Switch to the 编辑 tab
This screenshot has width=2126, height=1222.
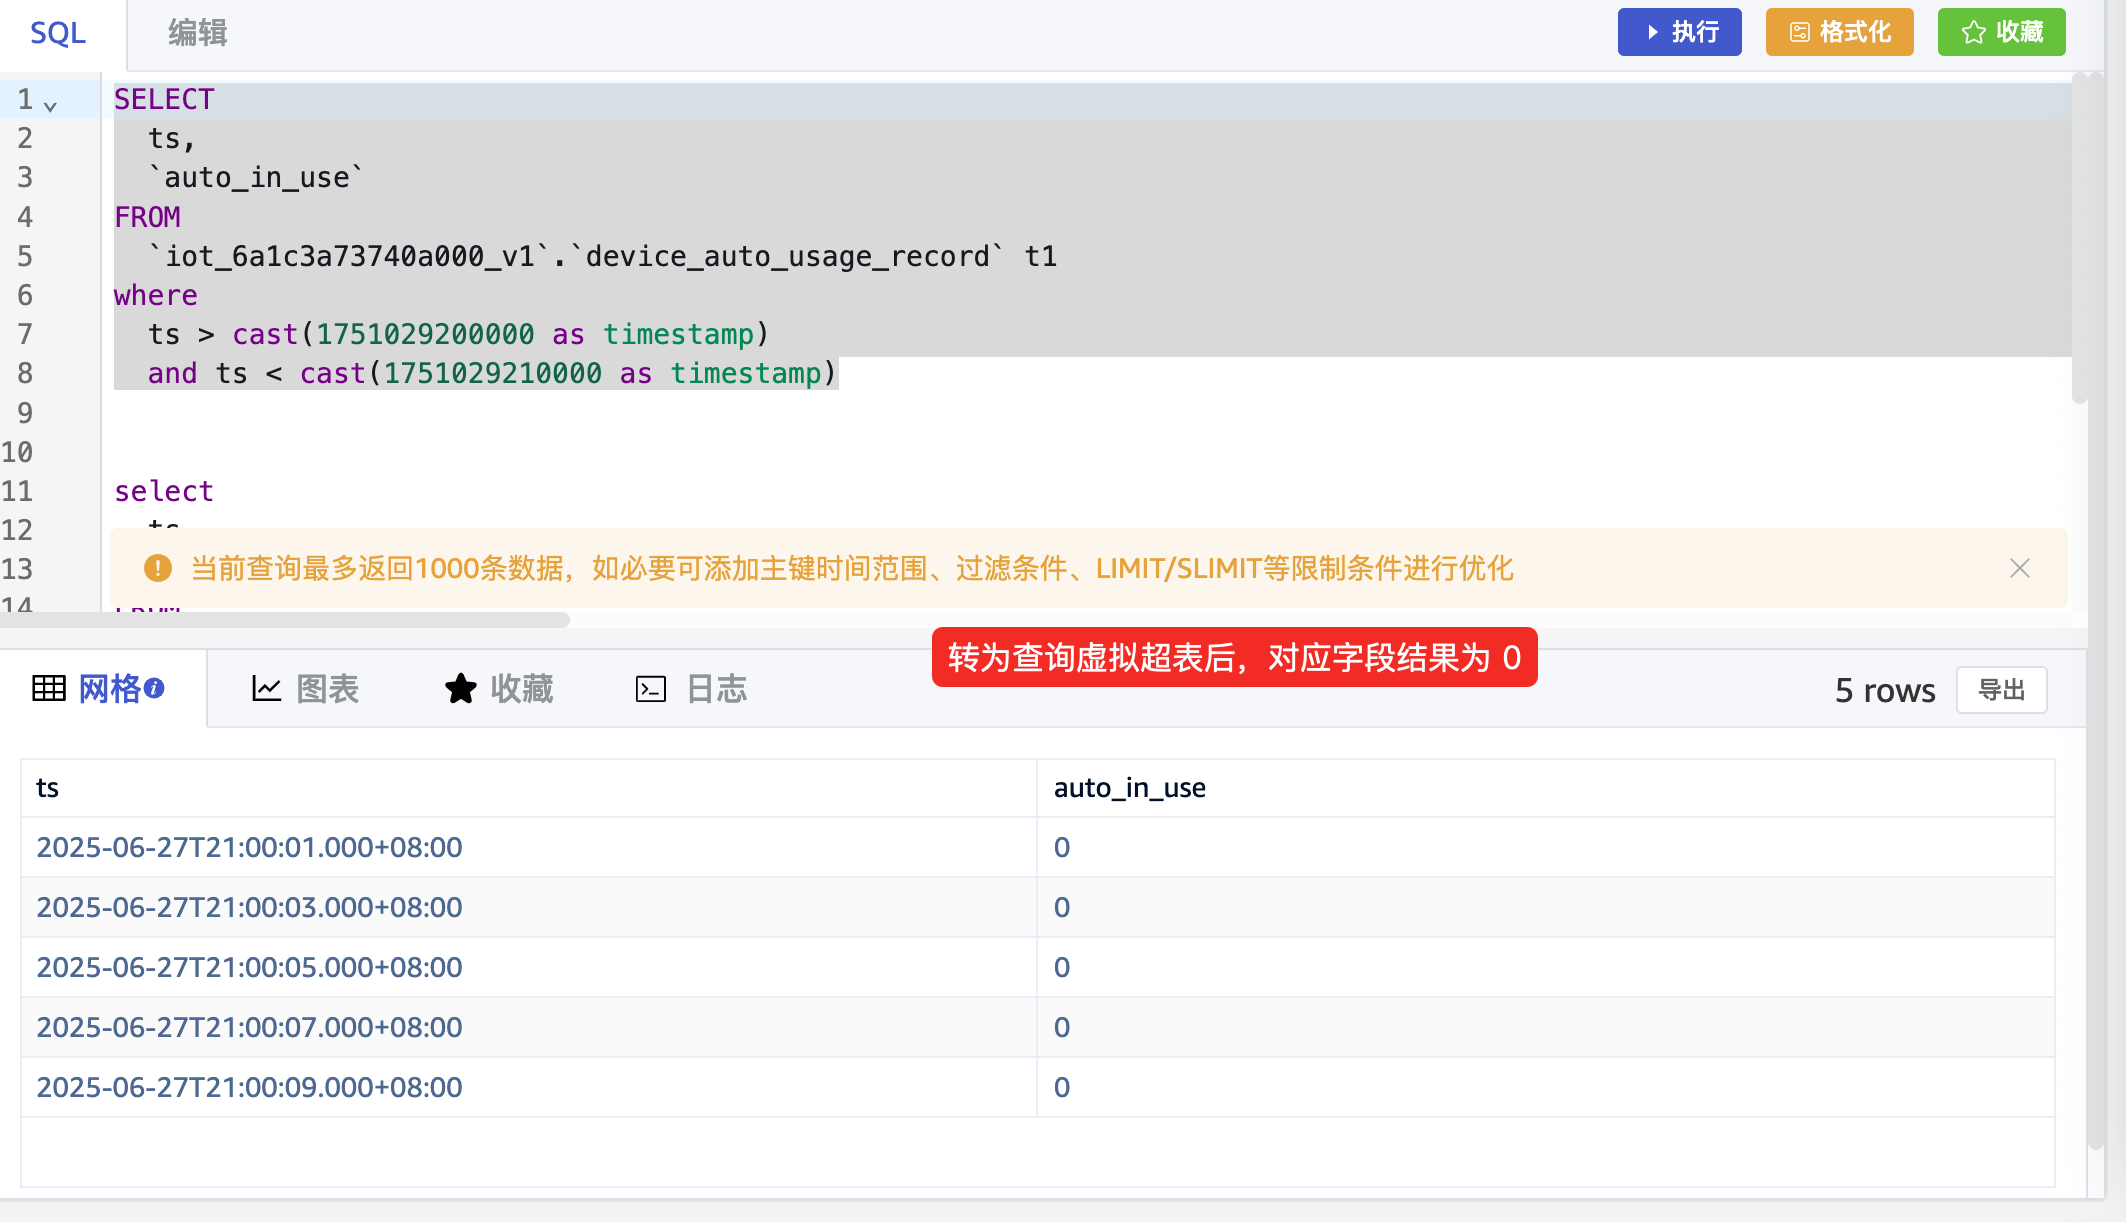197,33
